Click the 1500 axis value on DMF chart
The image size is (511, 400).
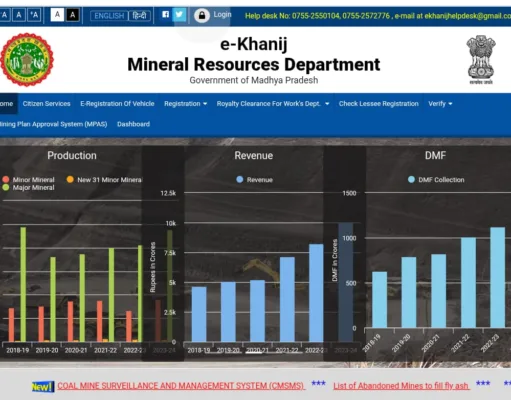349,193
